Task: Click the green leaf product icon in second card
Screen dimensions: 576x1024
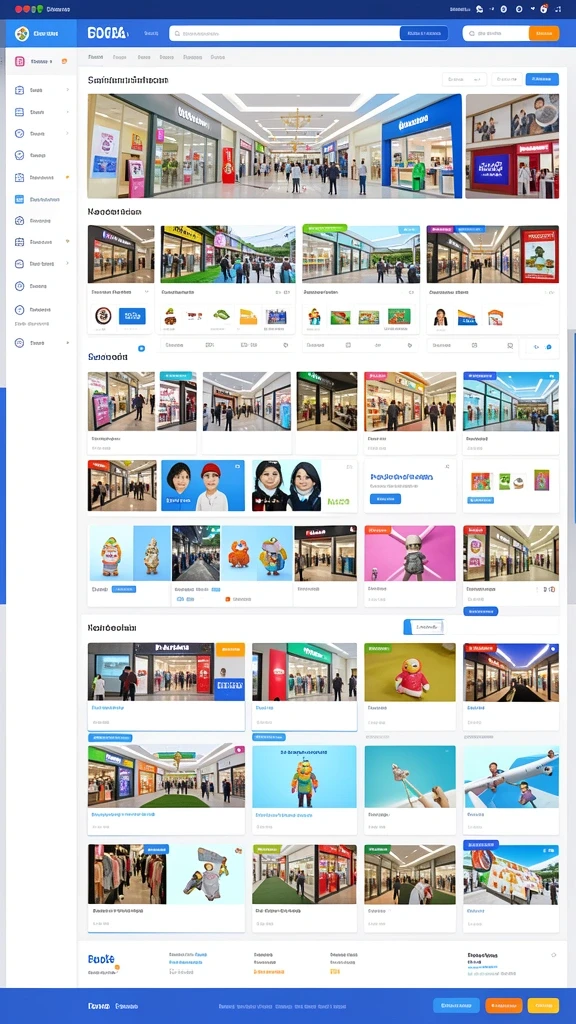Action: tap(221, 315)
